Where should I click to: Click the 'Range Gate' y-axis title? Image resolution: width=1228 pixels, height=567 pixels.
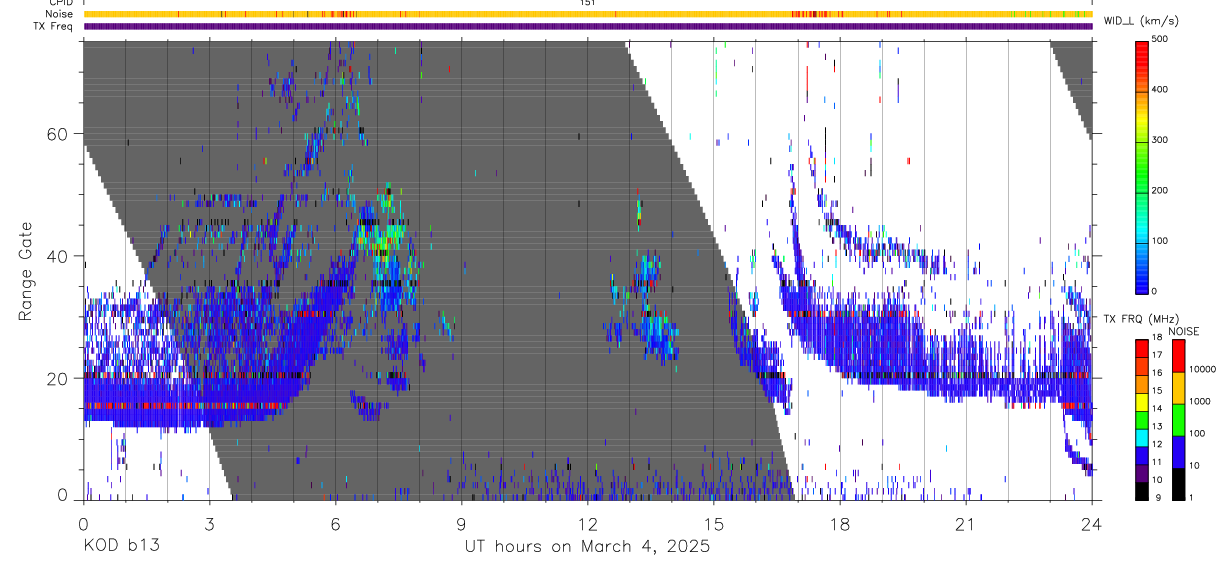[x=26, y=271]
